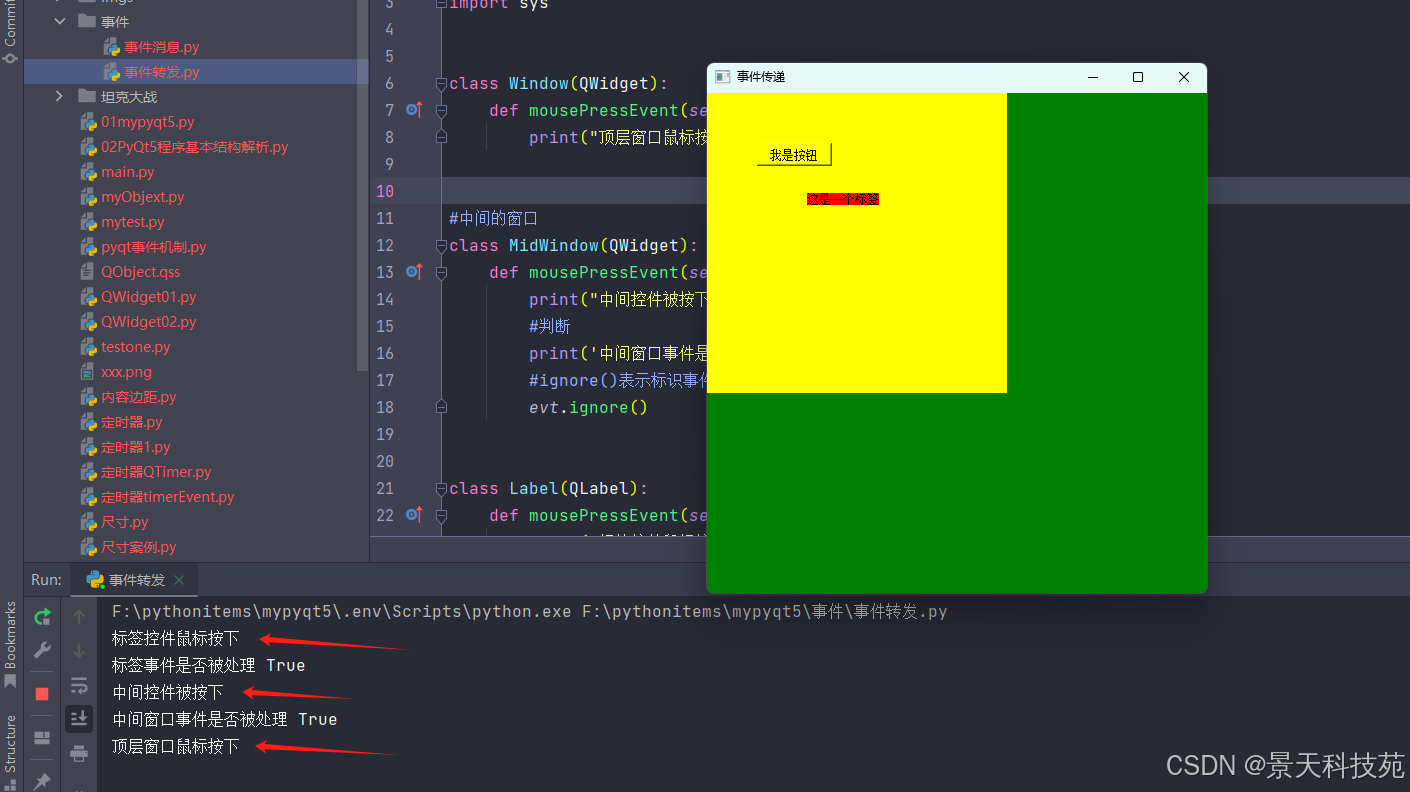1410x792 pixels.
Task: Click the Restore Layout icon in Run panel
Action: pos(42,738)
